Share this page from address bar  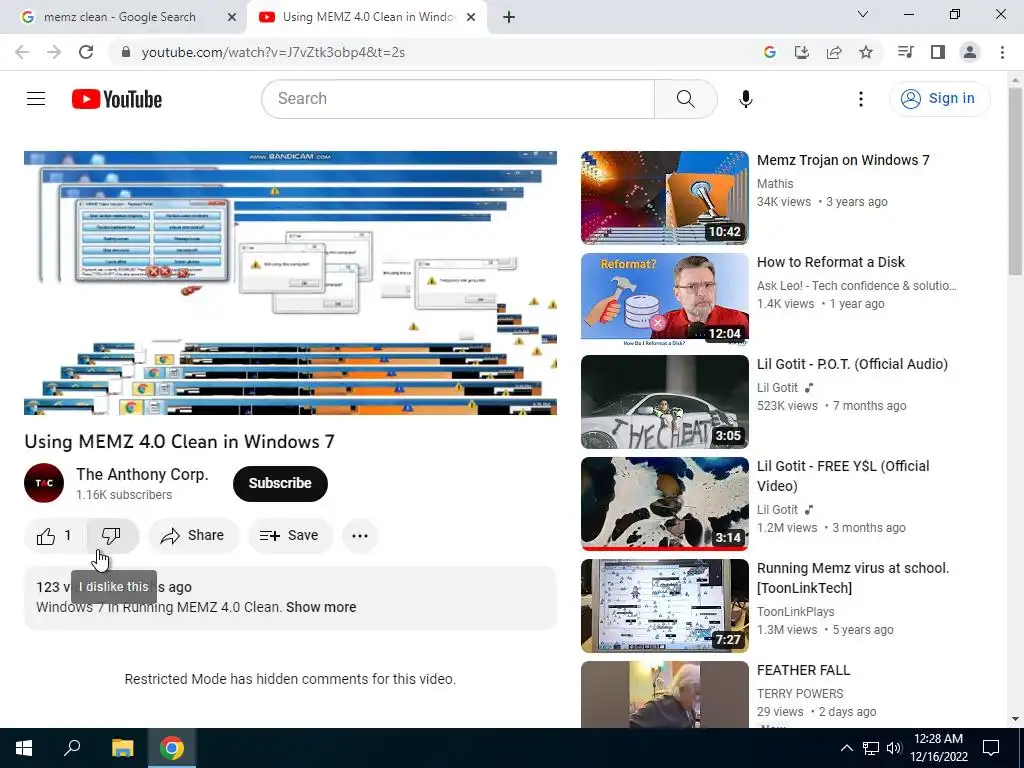[x=834, y=52]
